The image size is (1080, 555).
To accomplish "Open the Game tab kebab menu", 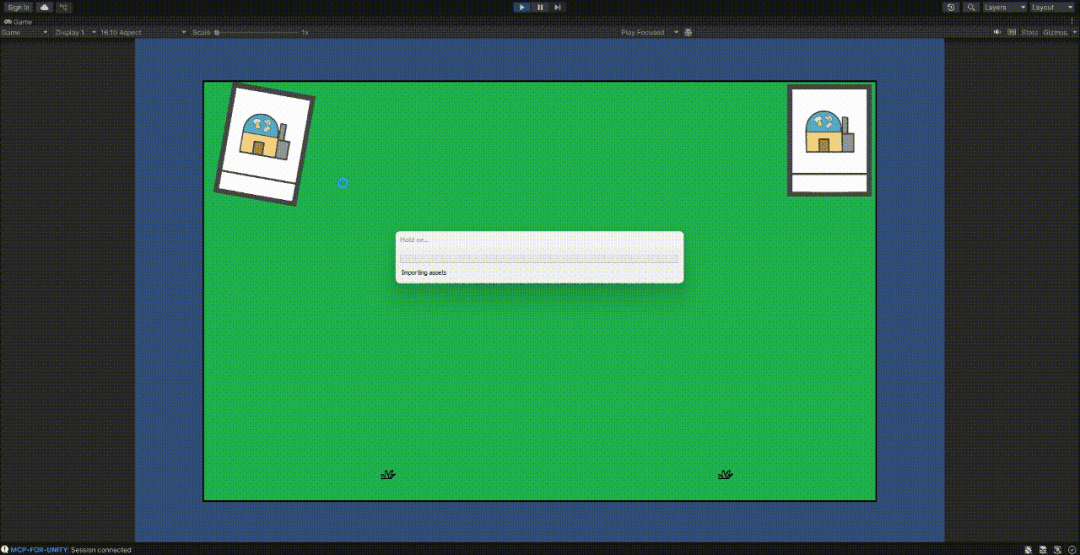I will 1072,22.
